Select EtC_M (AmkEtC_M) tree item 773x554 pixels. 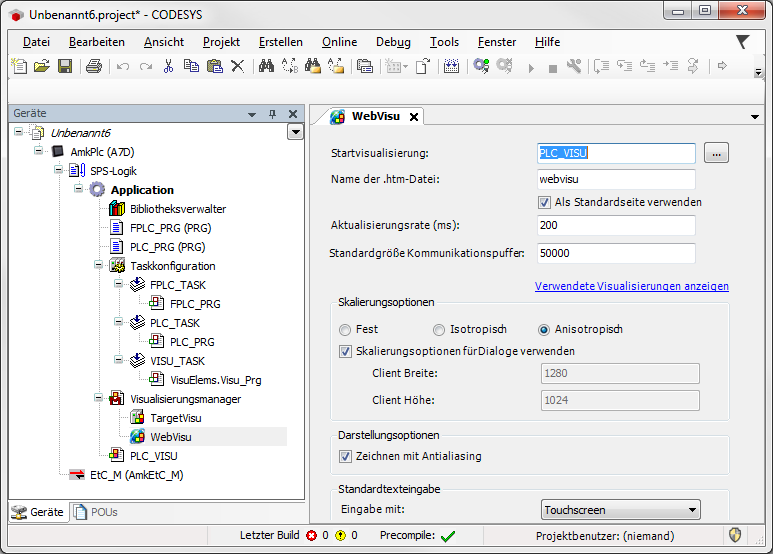(137, 475)
